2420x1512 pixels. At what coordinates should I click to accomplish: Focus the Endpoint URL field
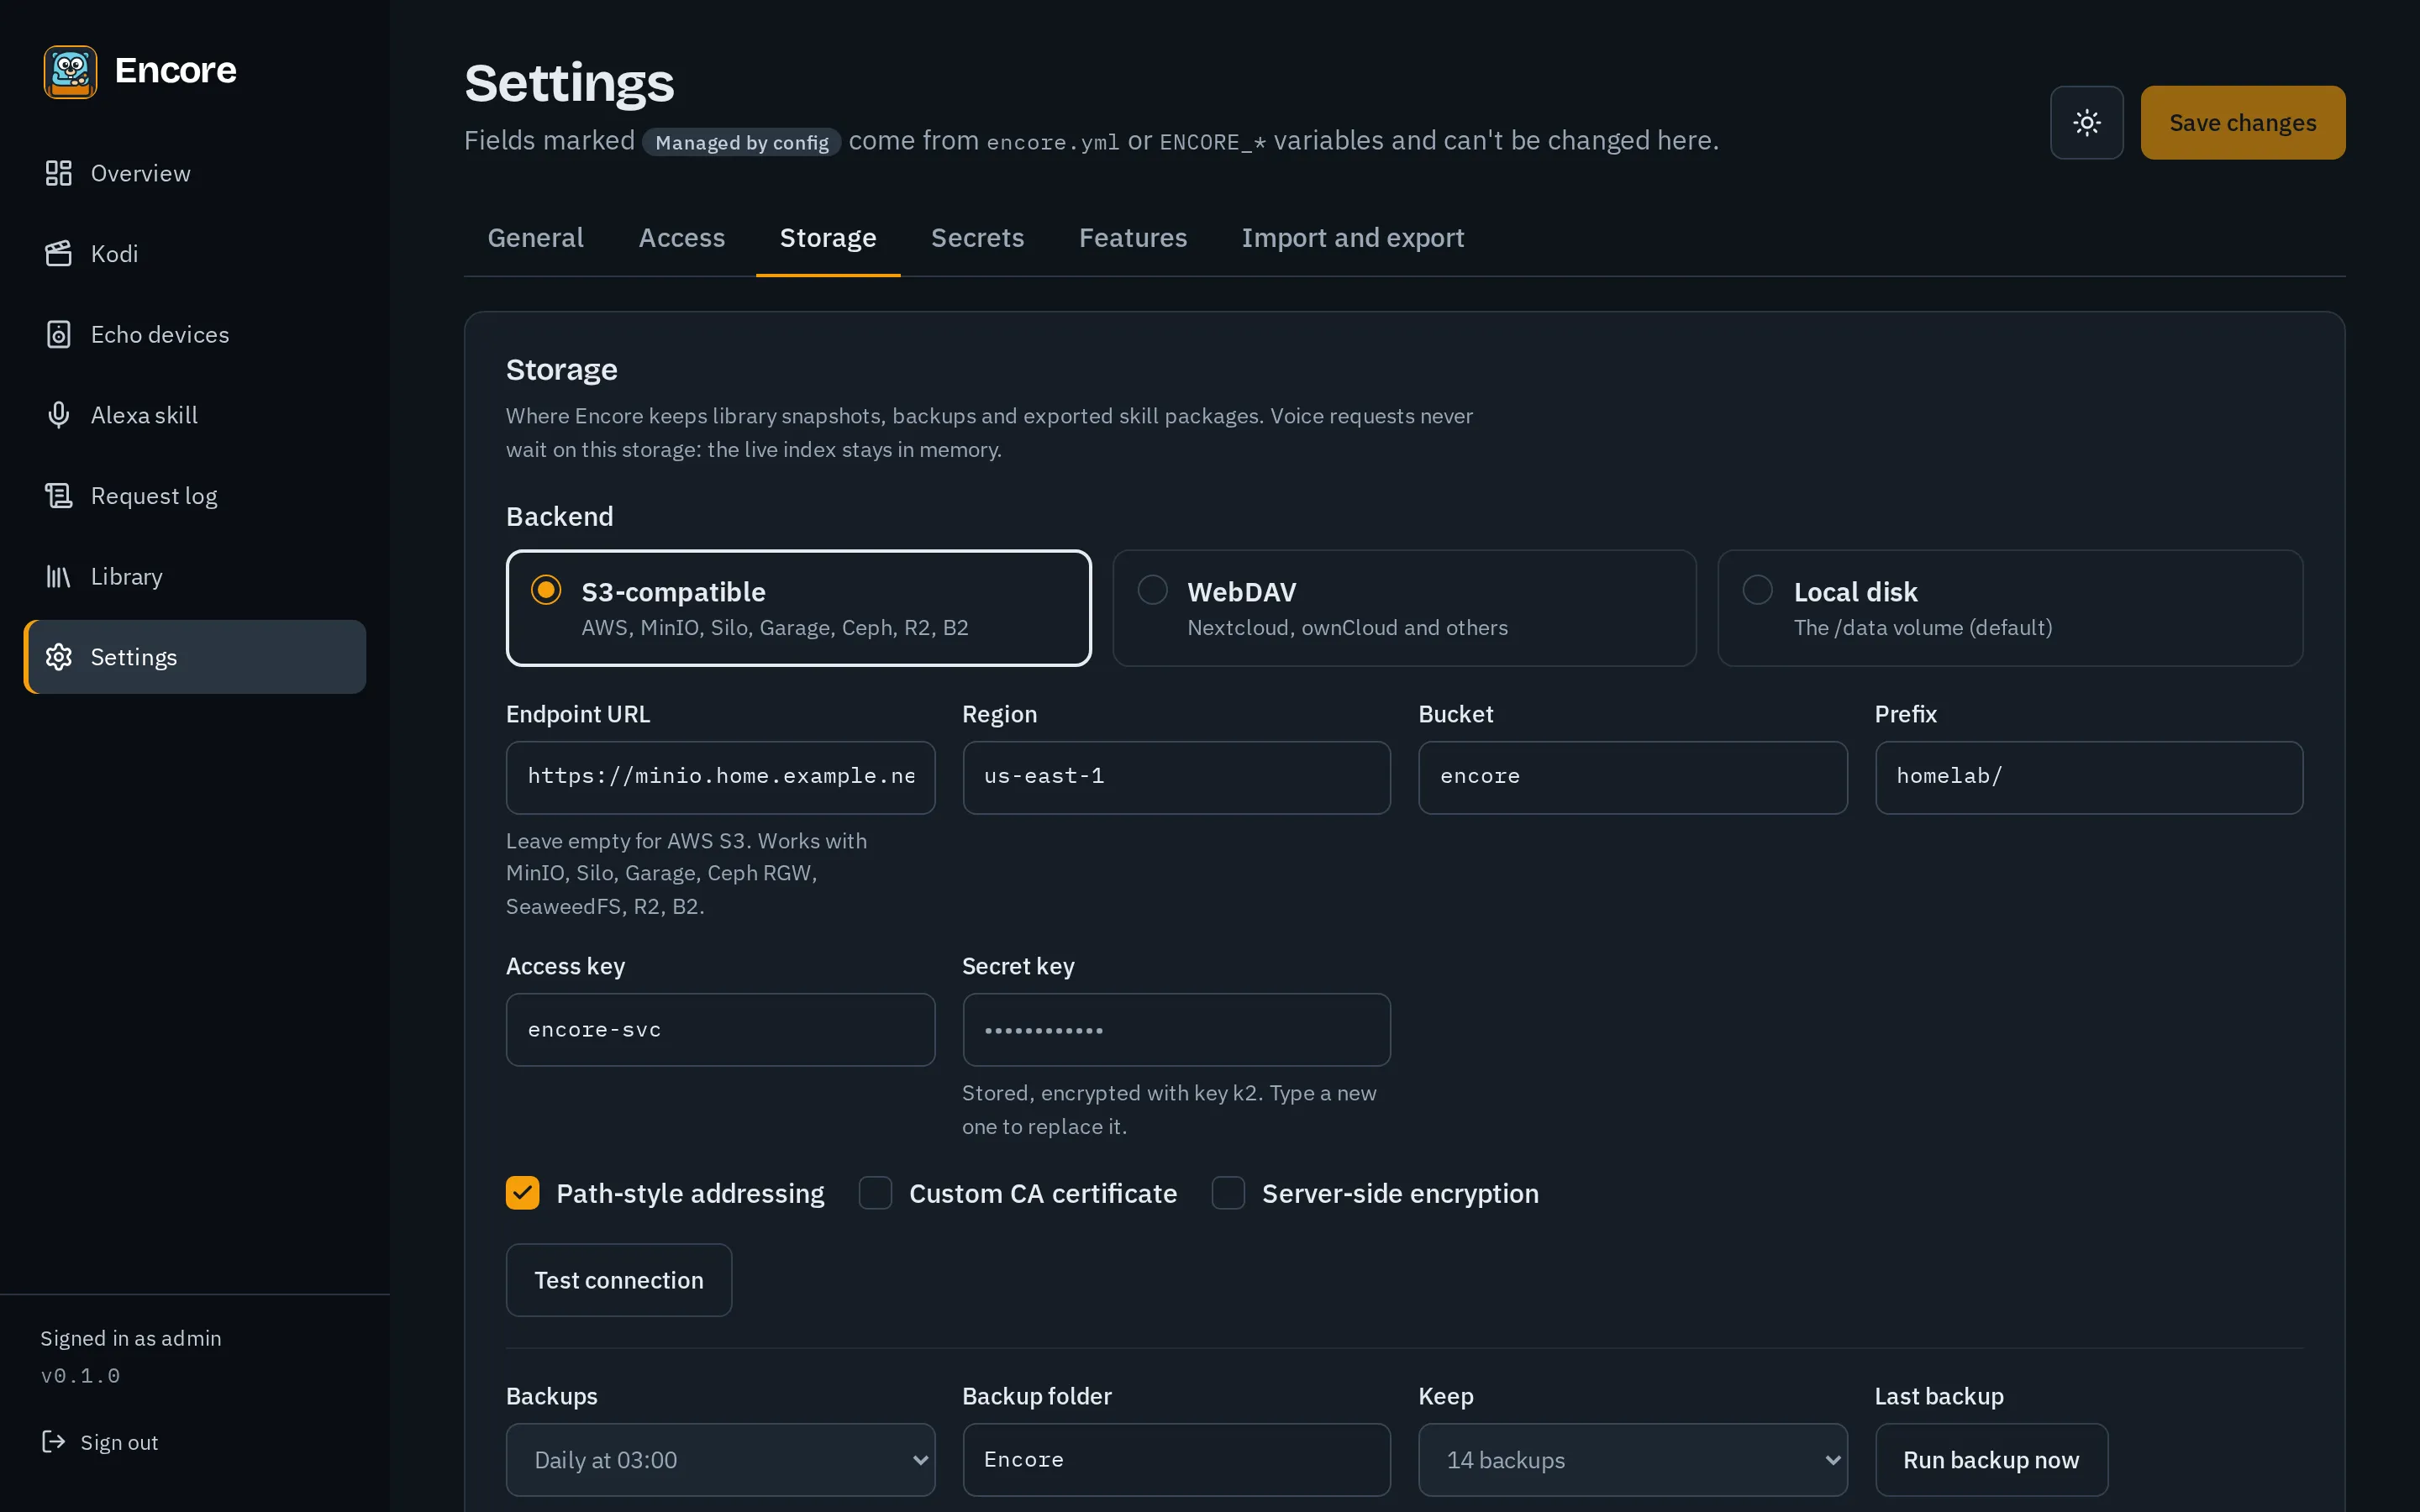coord(720,777)
